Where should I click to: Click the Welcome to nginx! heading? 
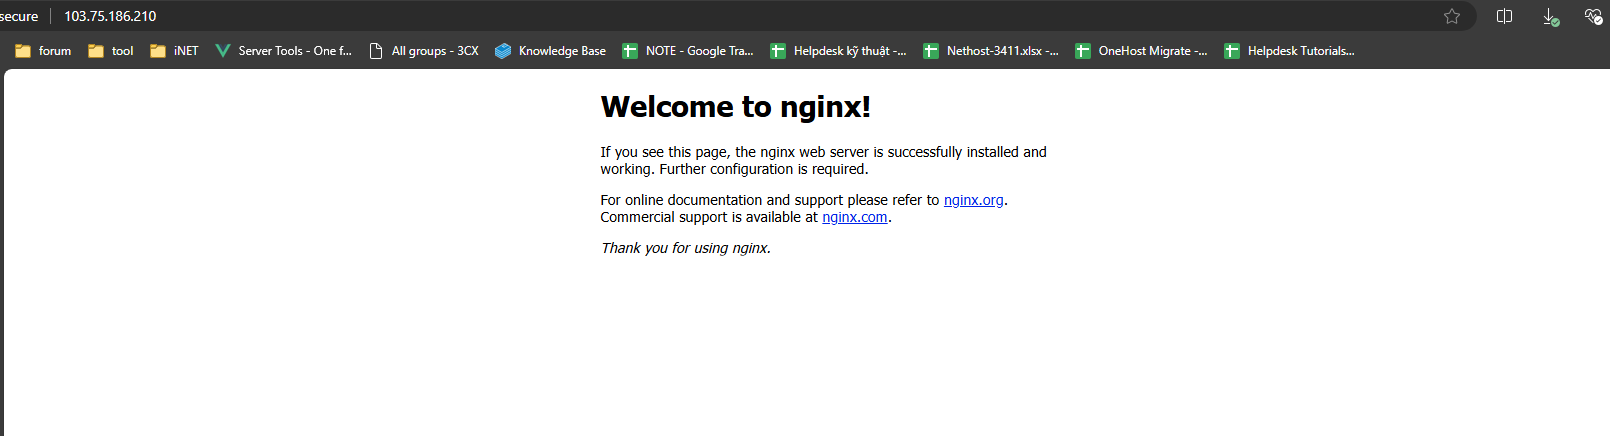click(735, 106)
